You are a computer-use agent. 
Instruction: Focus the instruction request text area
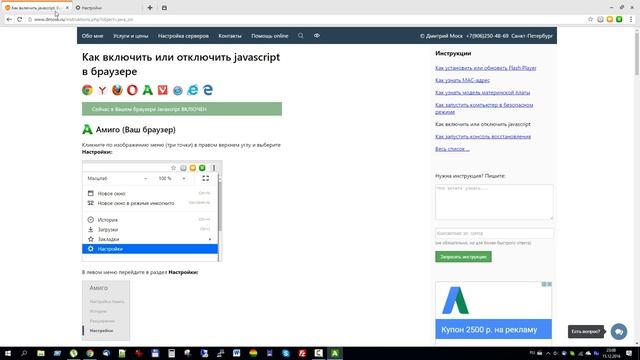tap(494, 202)
